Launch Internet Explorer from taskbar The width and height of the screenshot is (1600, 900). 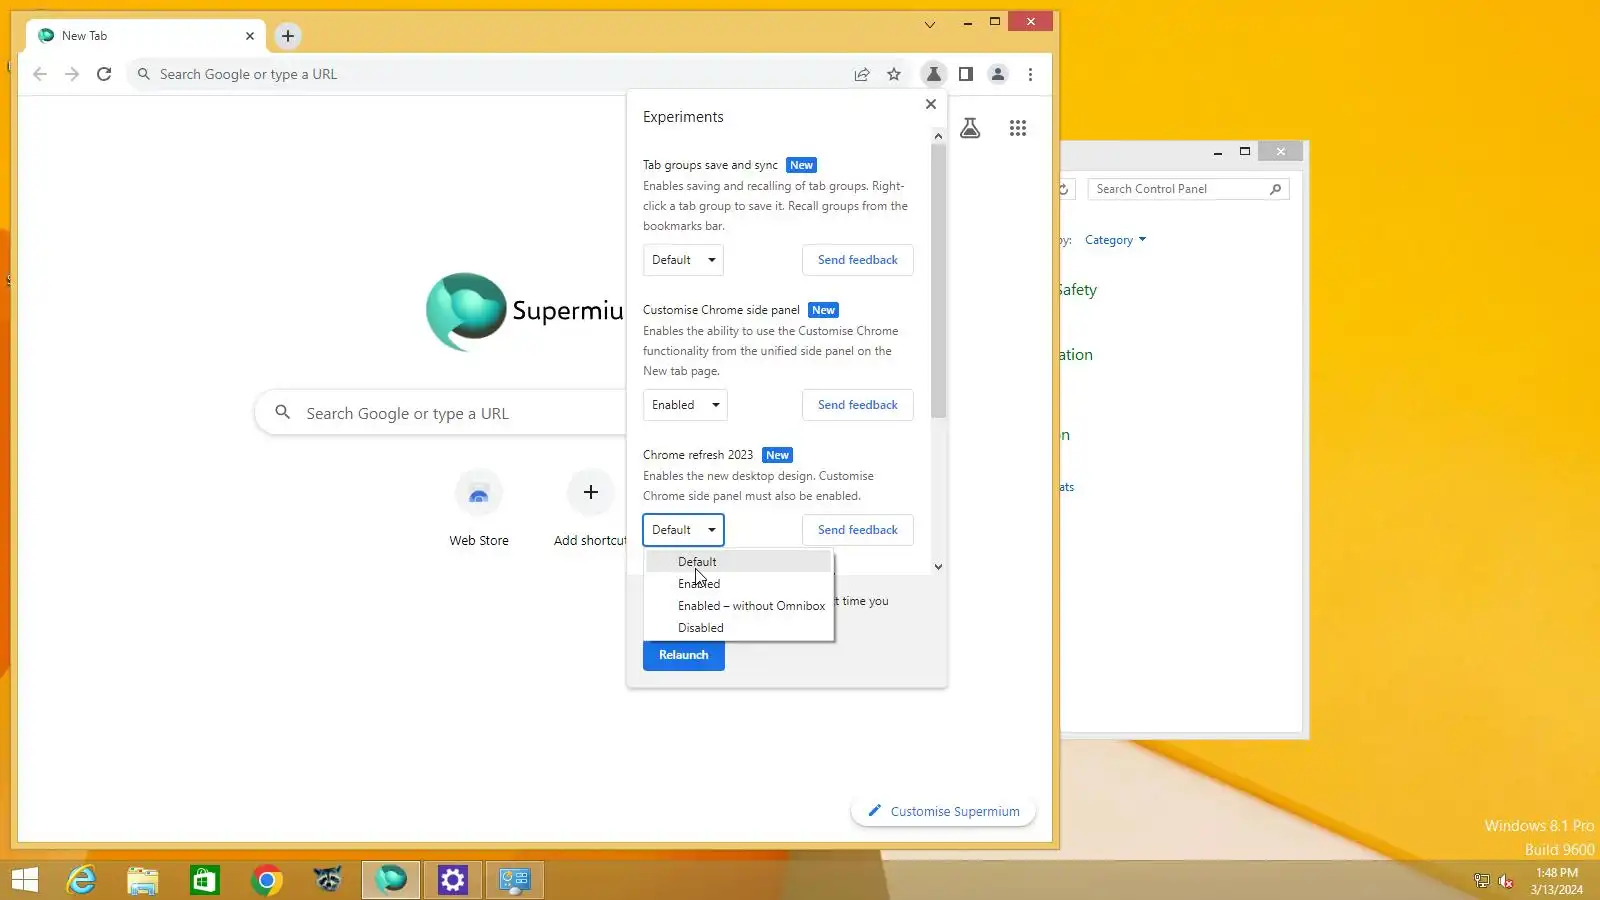tap(81, 880)
